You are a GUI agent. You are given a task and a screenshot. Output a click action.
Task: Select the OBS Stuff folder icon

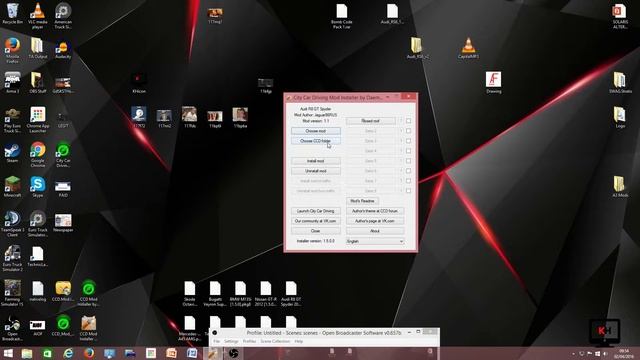pos(38,83)
